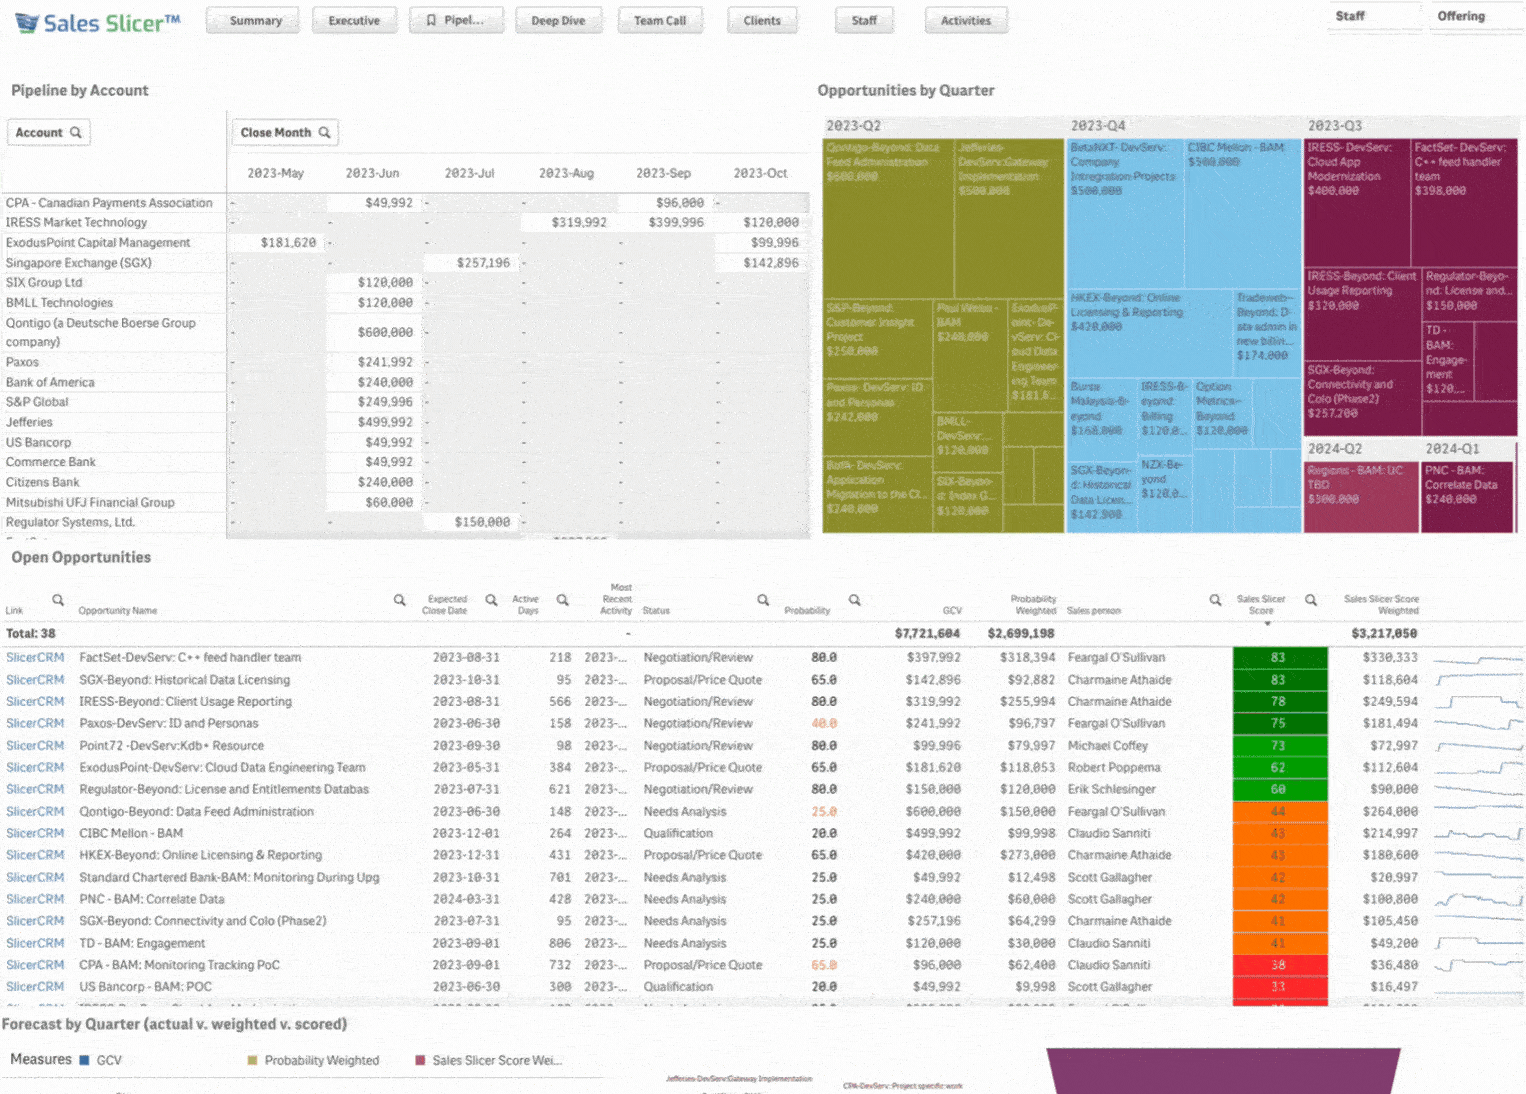
Task: Click the Sales Slicer Score Weighted legend swatch
Action: (420, 1060)
